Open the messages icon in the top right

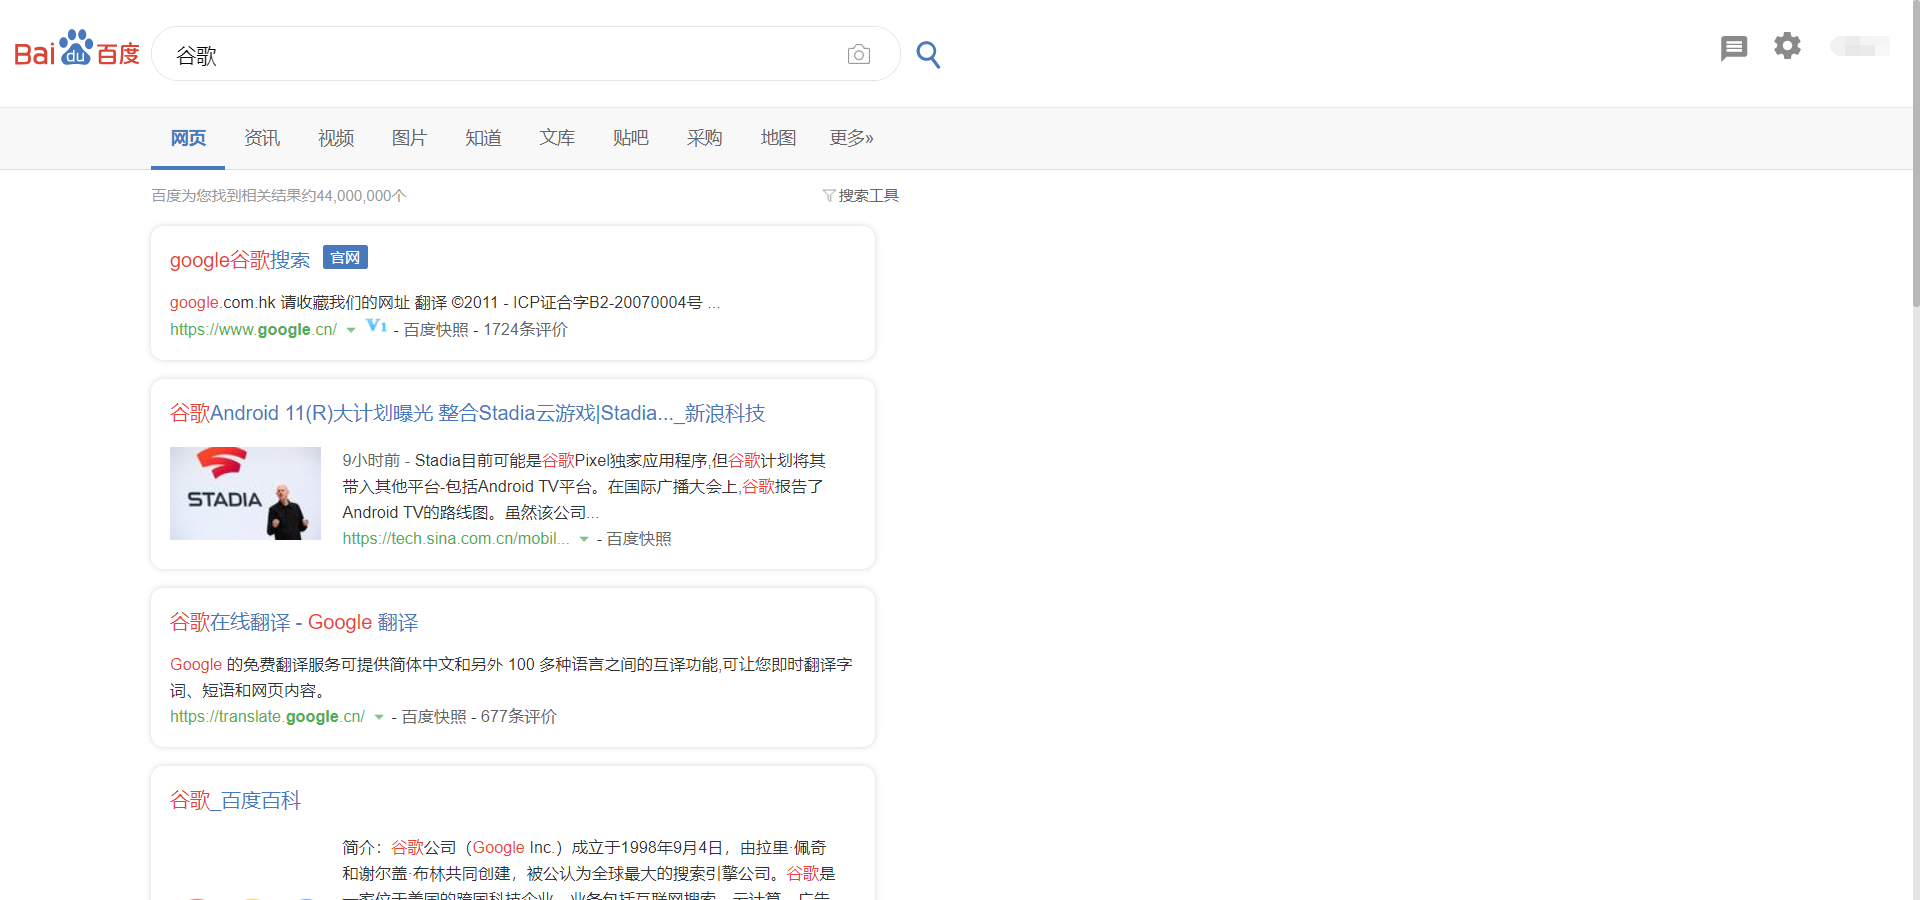click(1734, 47)
